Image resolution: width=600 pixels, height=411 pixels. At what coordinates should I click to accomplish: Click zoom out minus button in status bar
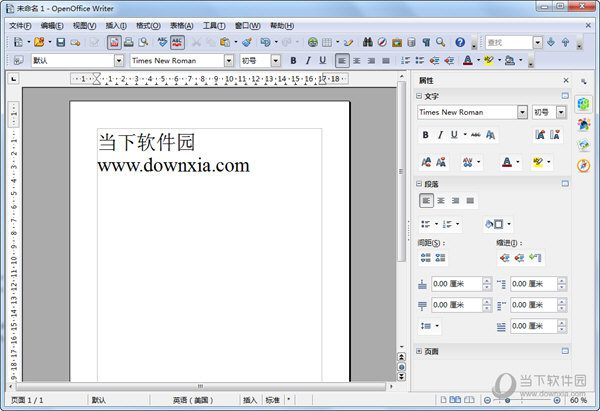[x=487, y=400]
